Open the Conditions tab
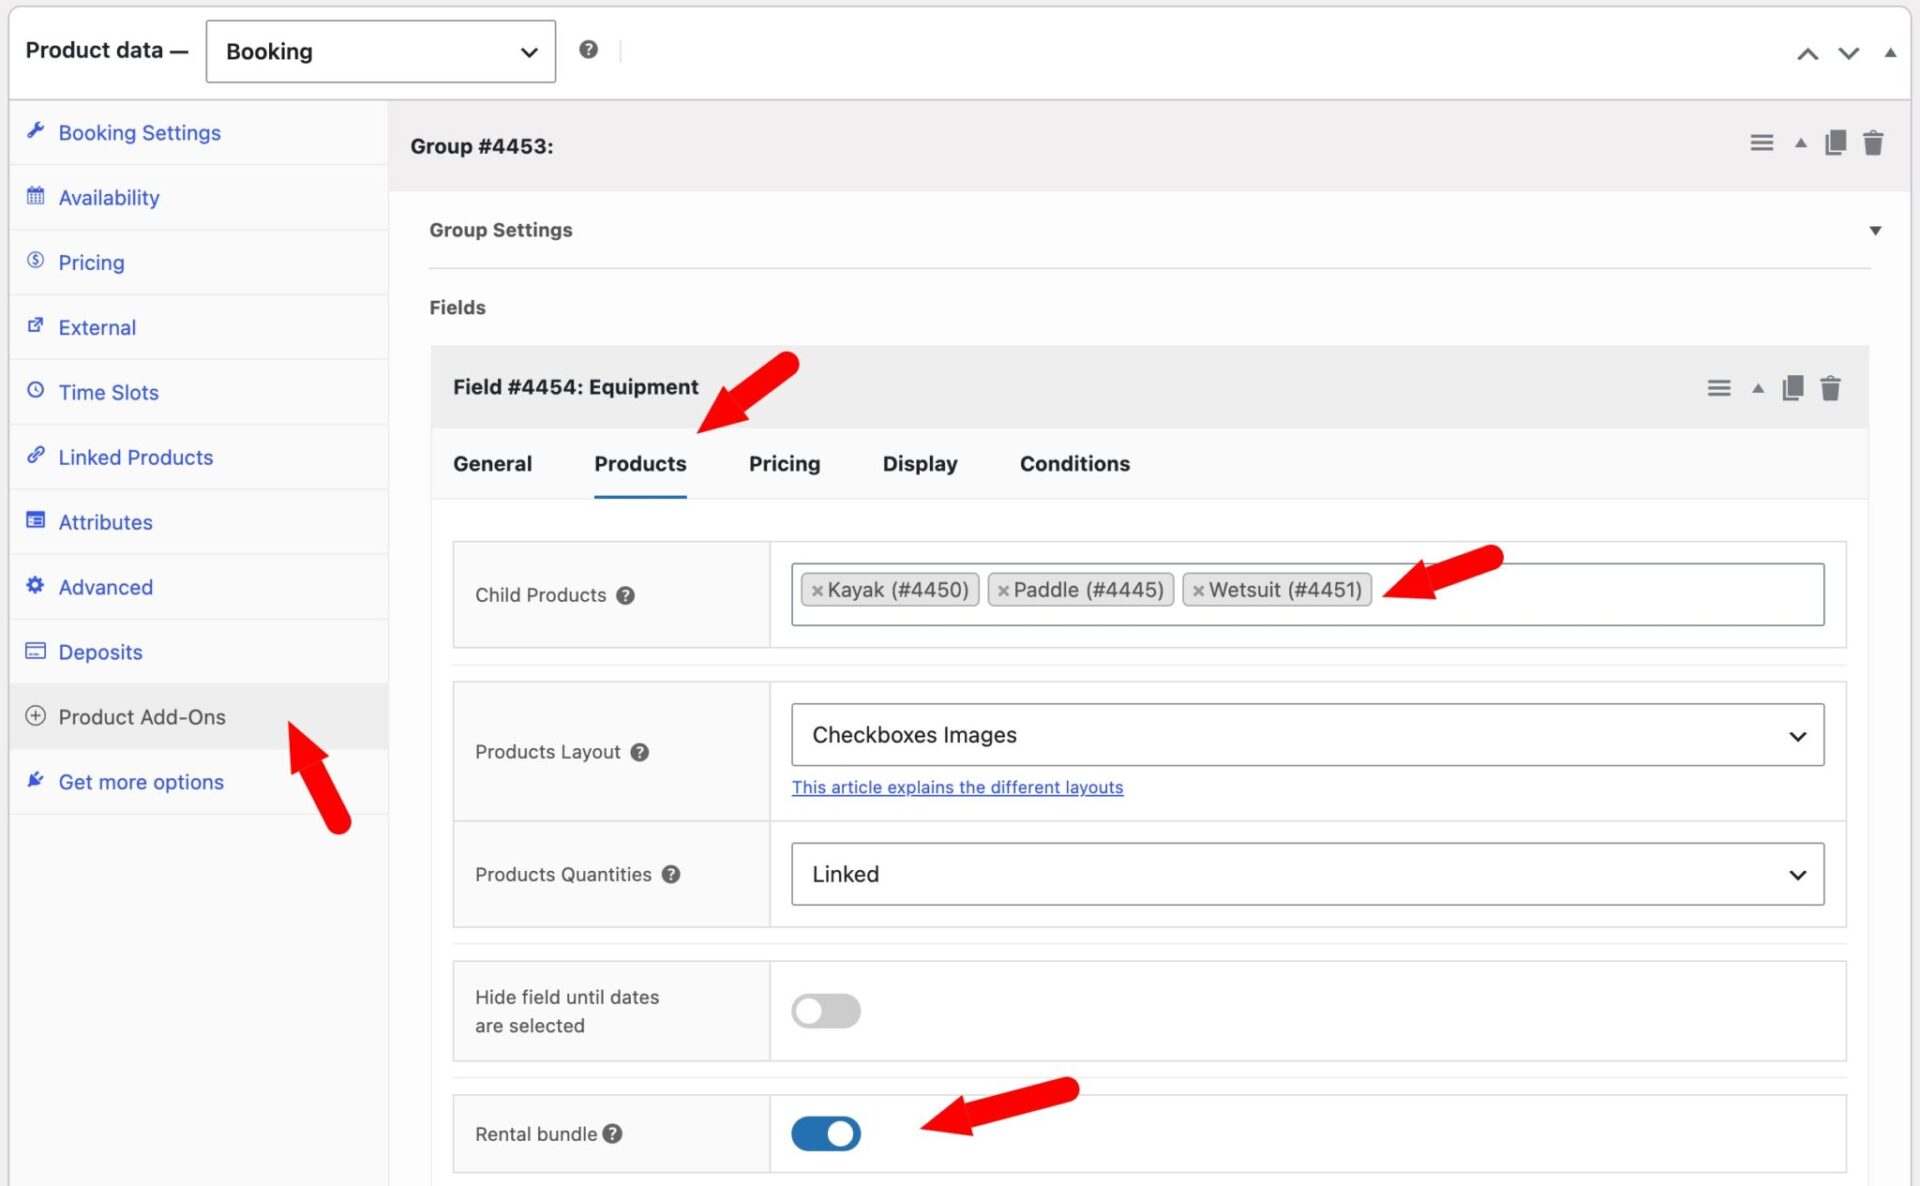This screenshot has height=1186, width=1920. [x=1074, y=464]
